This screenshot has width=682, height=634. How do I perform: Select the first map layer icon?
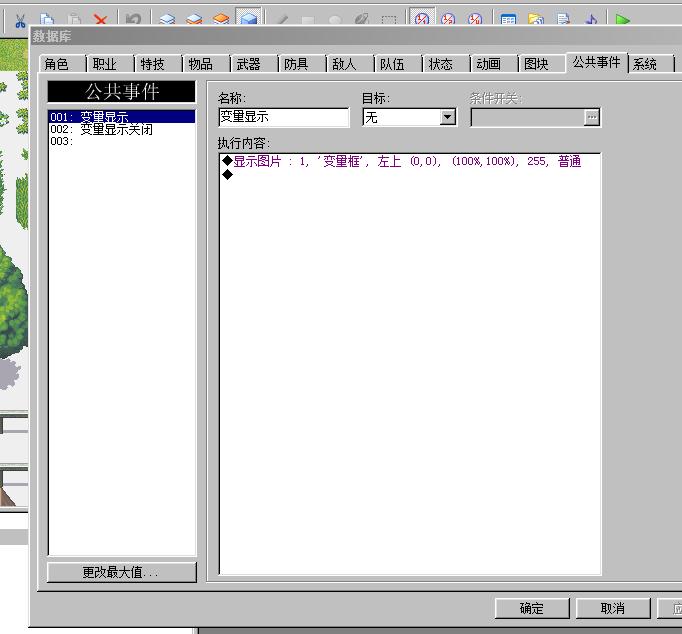pos(167,20)
